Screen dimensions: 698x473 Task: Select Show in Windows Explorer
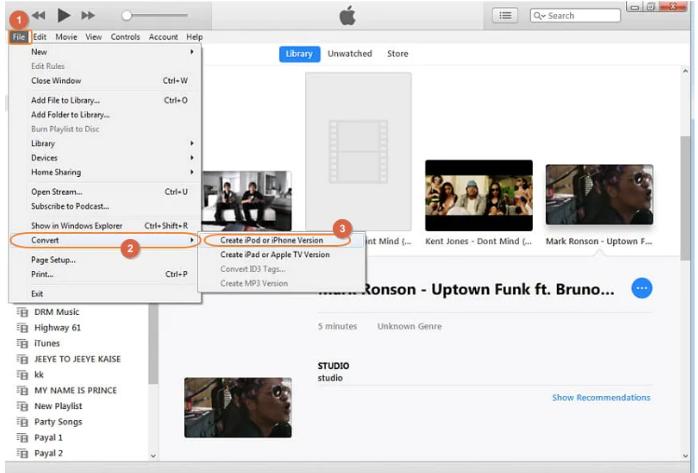point(105,226)
